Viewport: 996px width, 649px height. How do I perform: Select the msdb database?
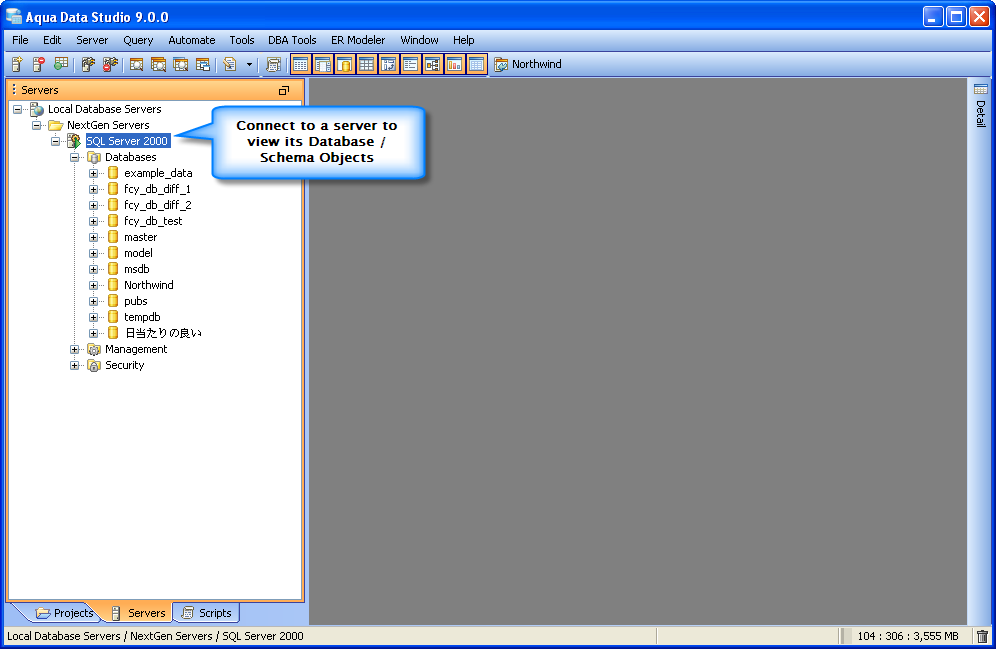pyautogui.click(x=137, y=269)
